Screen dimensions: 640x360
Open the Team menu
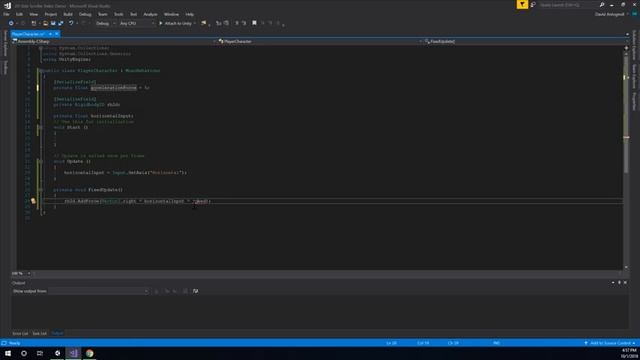pyautogui.click(x=102, y=14)
